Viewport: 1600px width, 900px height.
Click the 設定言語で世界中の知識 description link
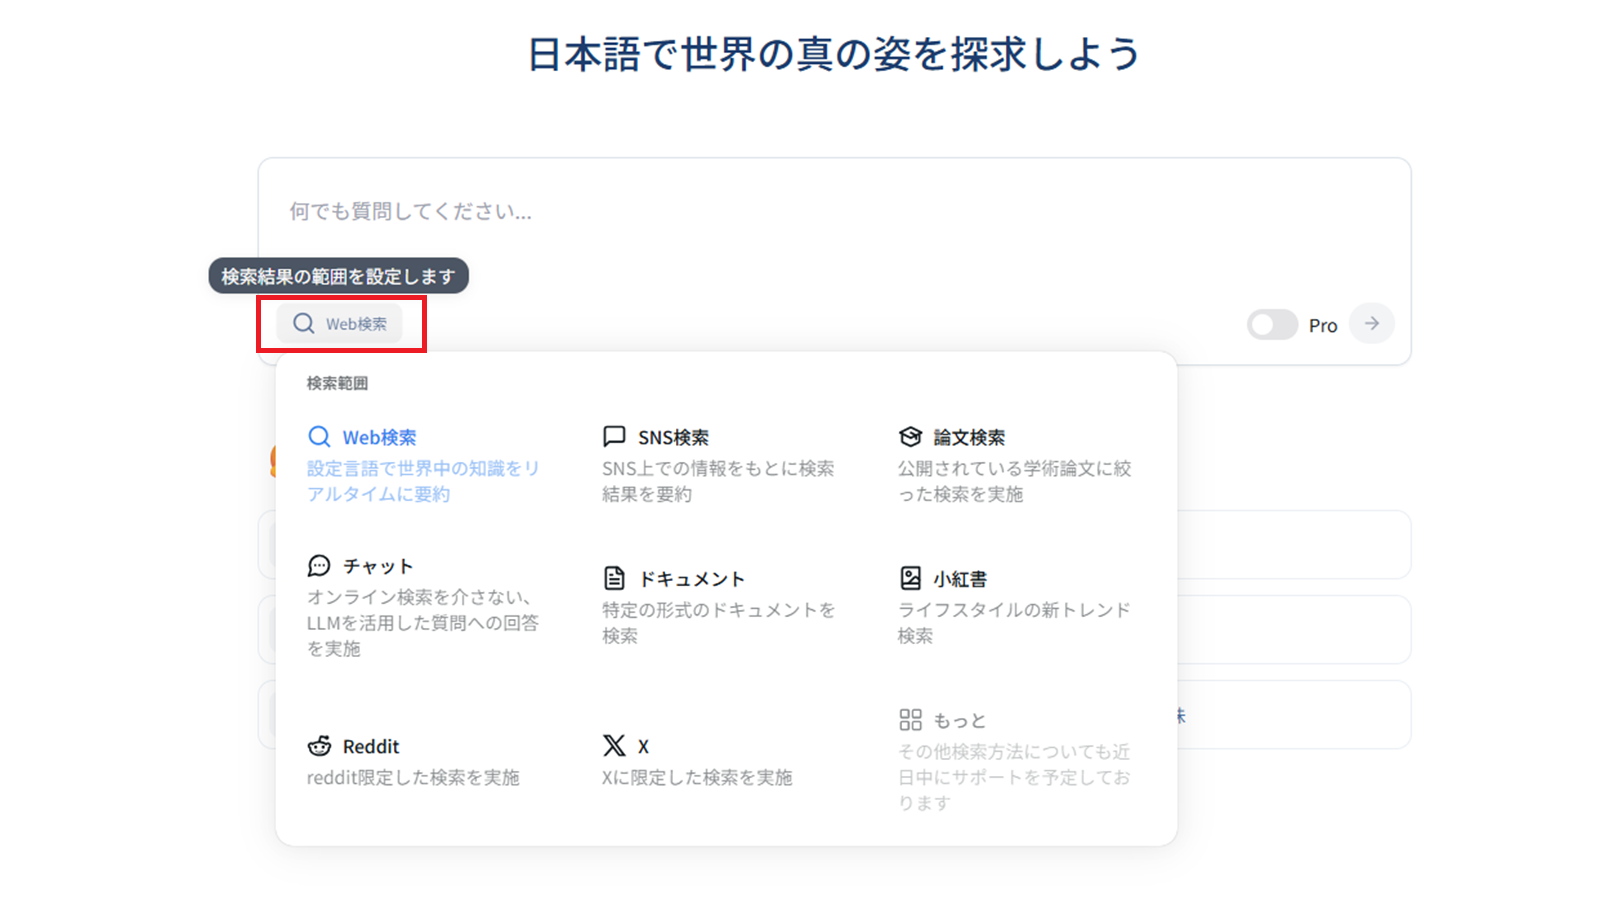(424, 481)
